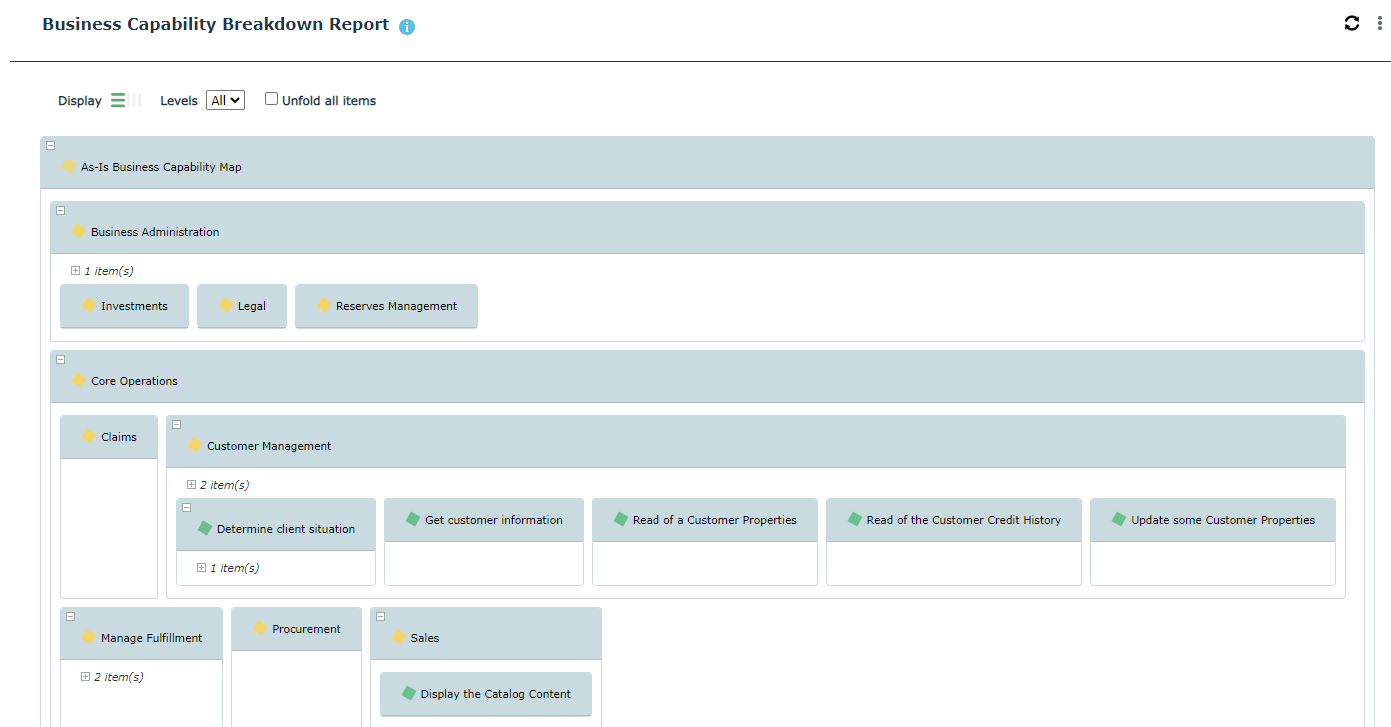
Task: Select Read of the Customer Credit History
Action: click(x=963, y=520)
